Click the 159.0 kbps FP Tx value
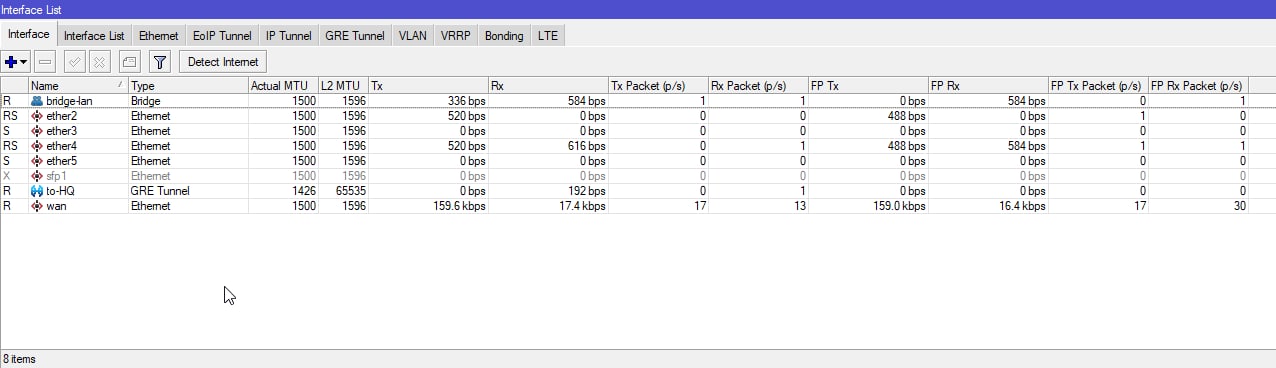Image resolution: width=1276 pixels, height=368 pixels. (898, 206)
